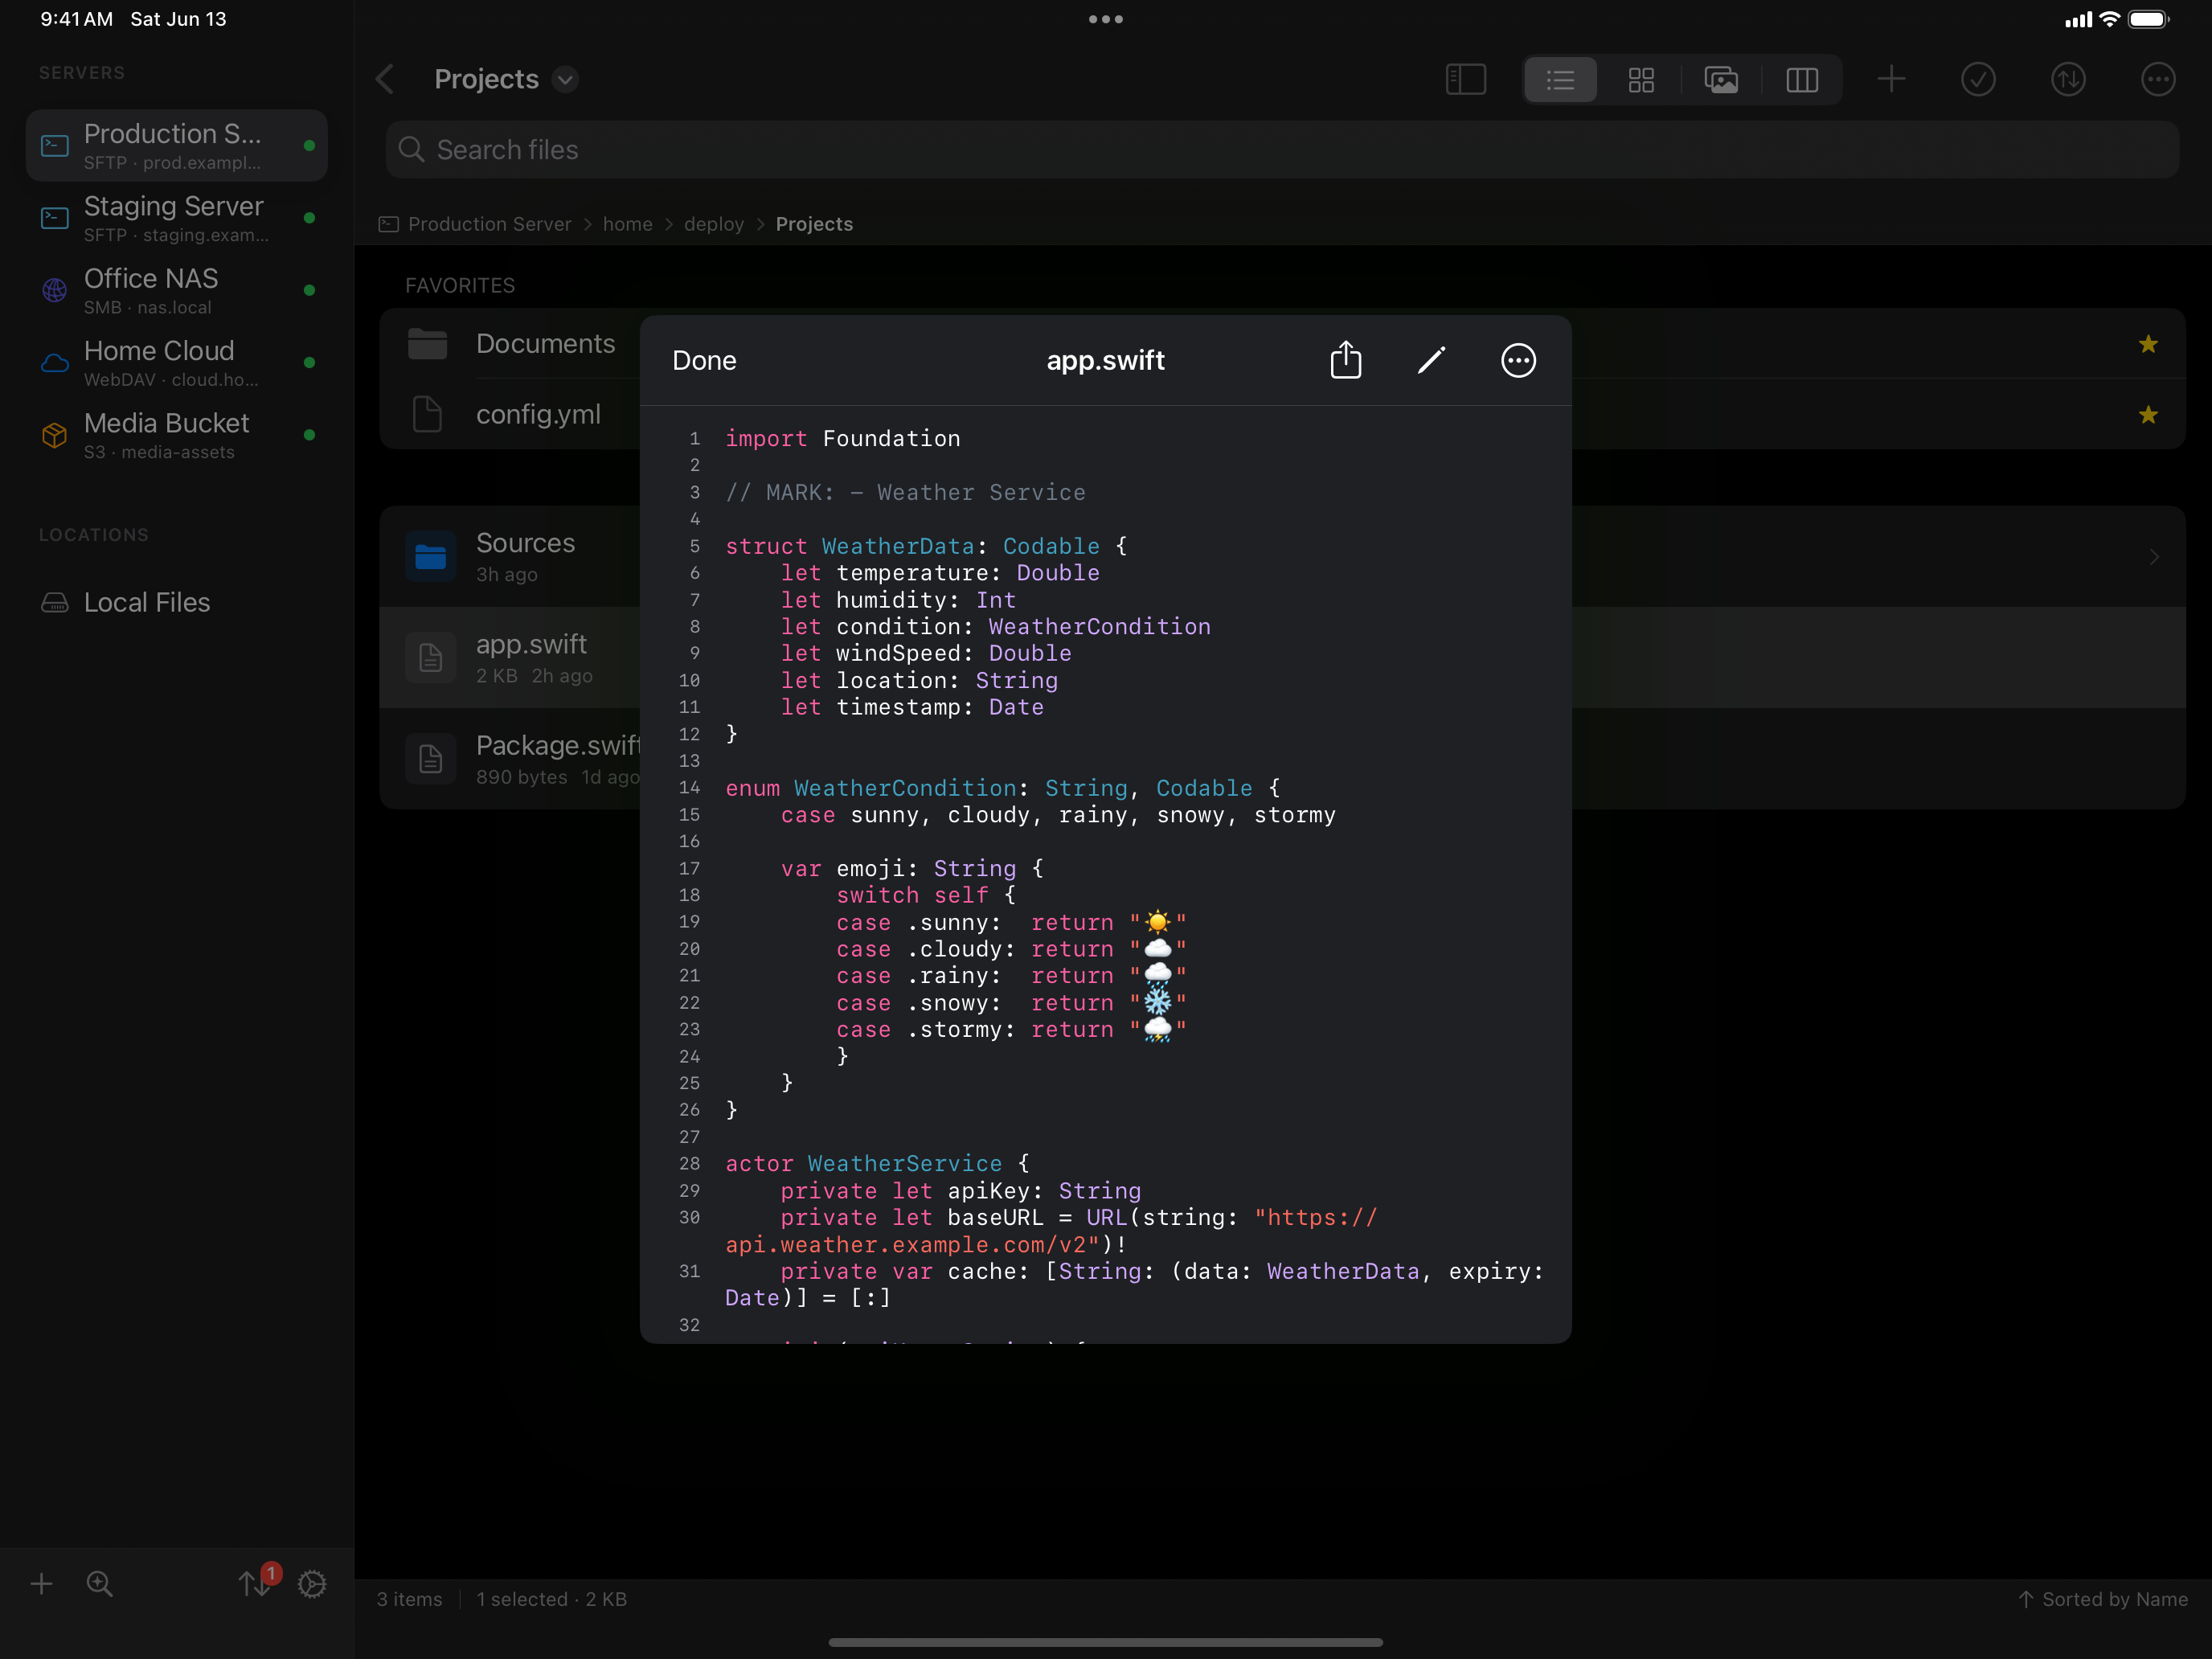Screen dimensions: 2212x1659
Task: Click the battery icon in the status bar
Action: pyautogui.click(x=2149, y=19)
